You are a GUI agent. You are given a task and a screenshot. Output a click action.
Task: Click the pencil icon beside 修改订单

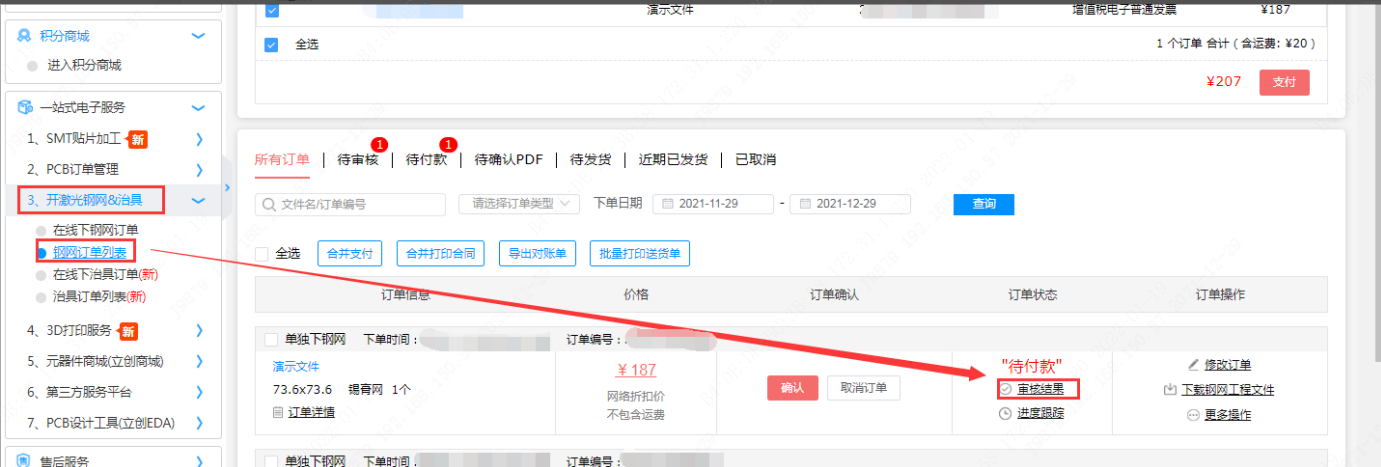pyautogui.click(x=1193, y=365)
